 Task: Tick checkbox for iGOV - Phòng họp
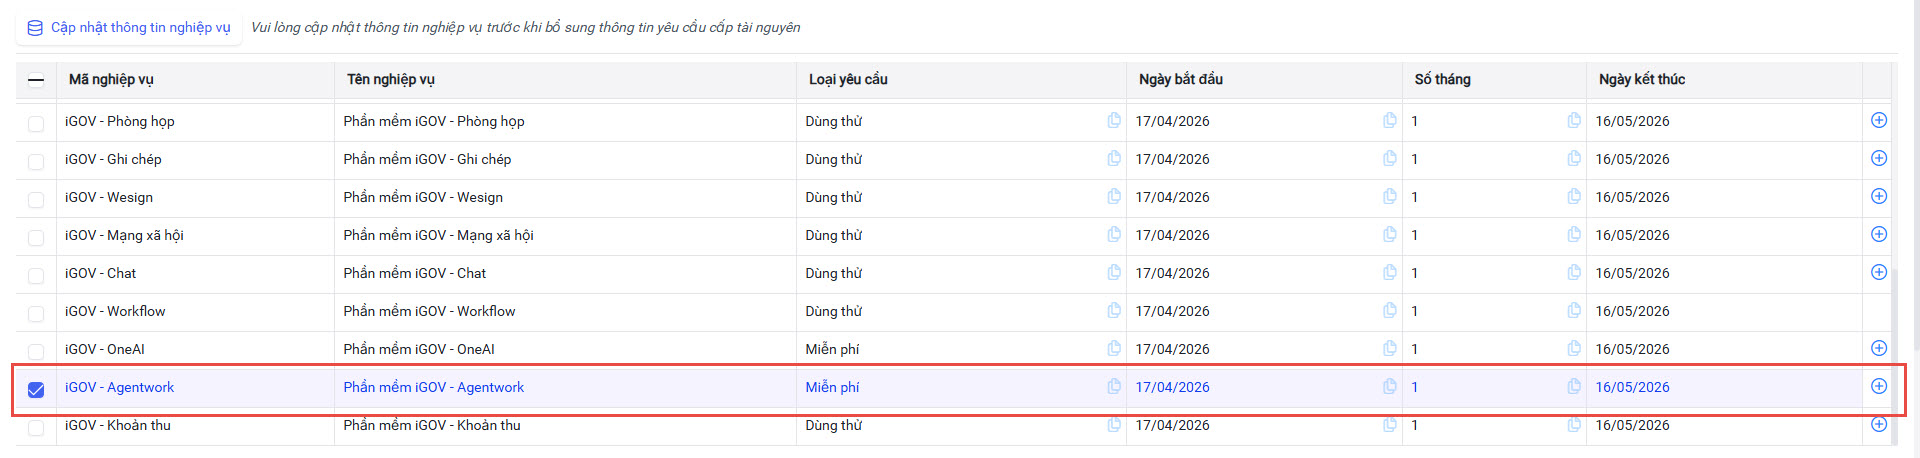pyautogui.click(x=36, y=123)
